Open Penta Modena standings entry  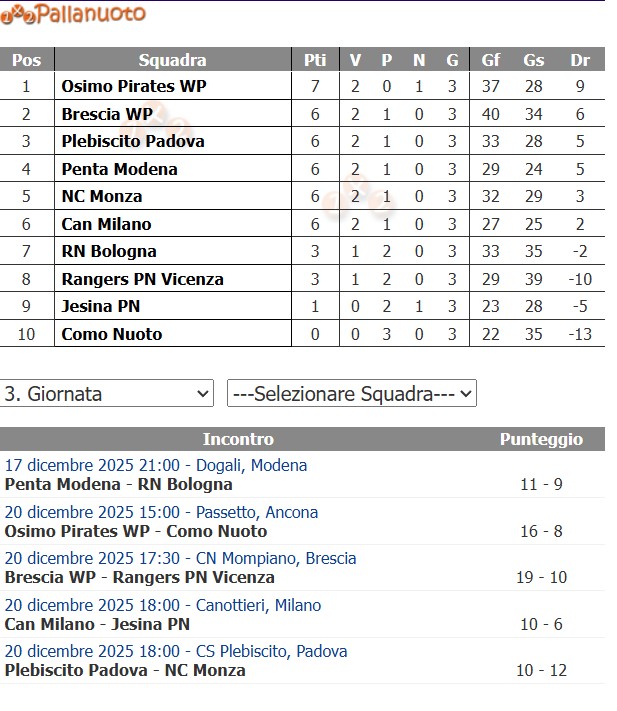(119, 169)
